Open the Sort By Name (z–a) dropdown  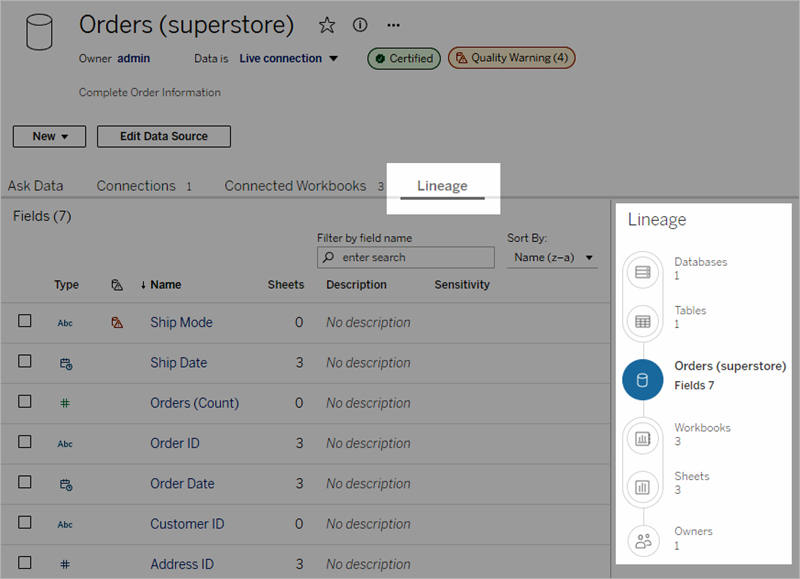click(553, 257)
